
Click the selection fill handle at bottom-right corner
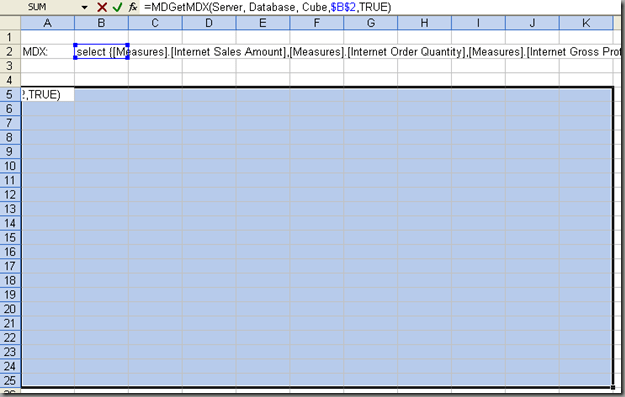[613, 387]
